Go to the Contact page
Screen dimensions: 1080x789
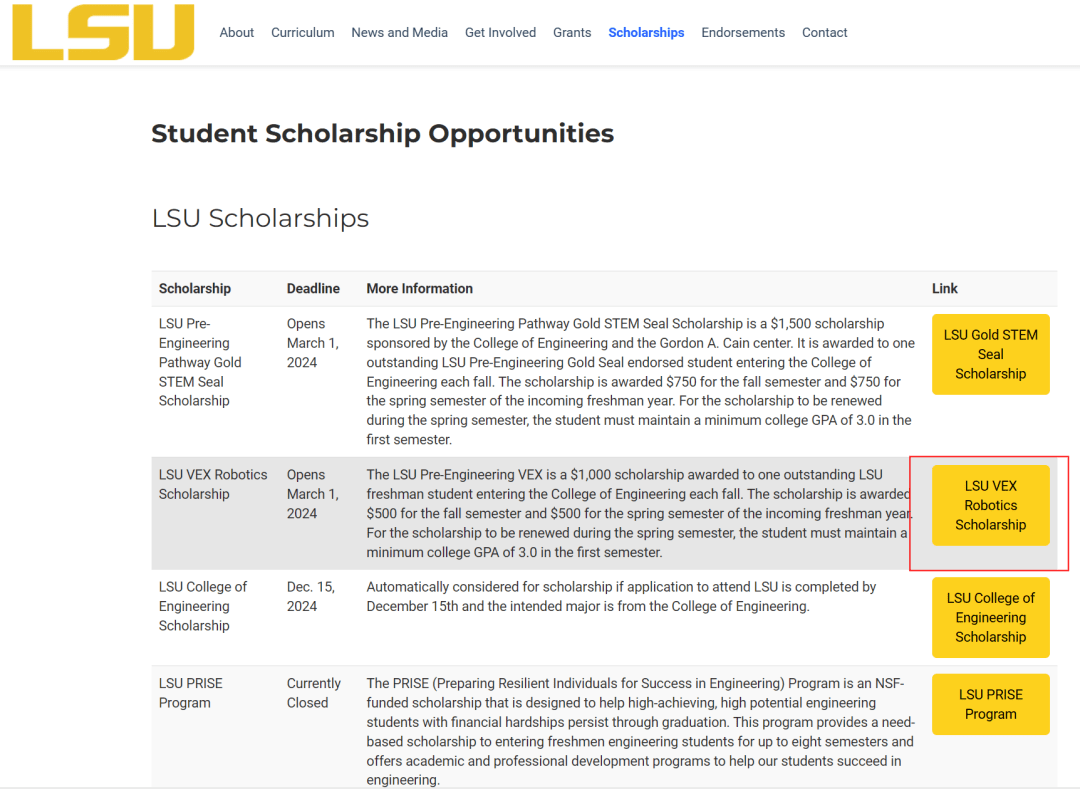tap(824, 33)
